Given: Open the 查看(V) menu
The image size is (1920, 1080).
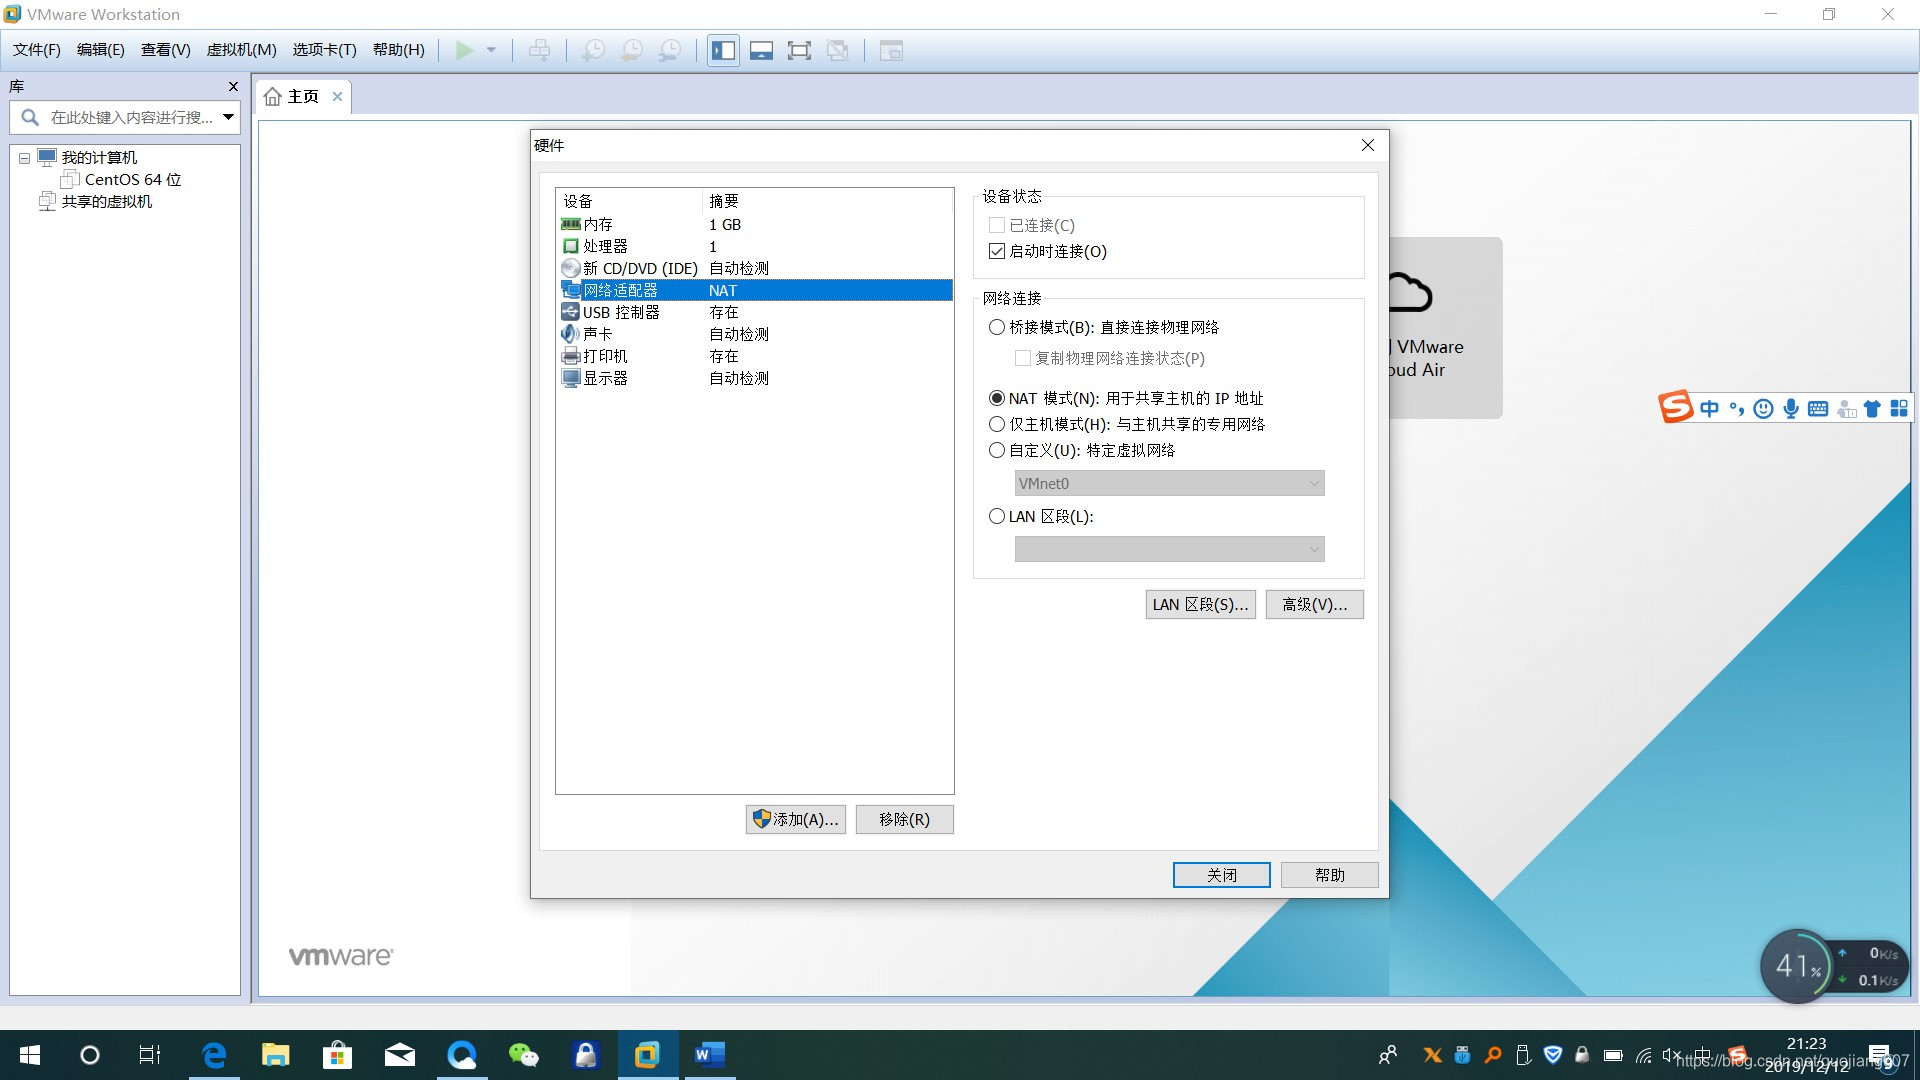Looking at the screenshot, I should [x=165, y=50].
